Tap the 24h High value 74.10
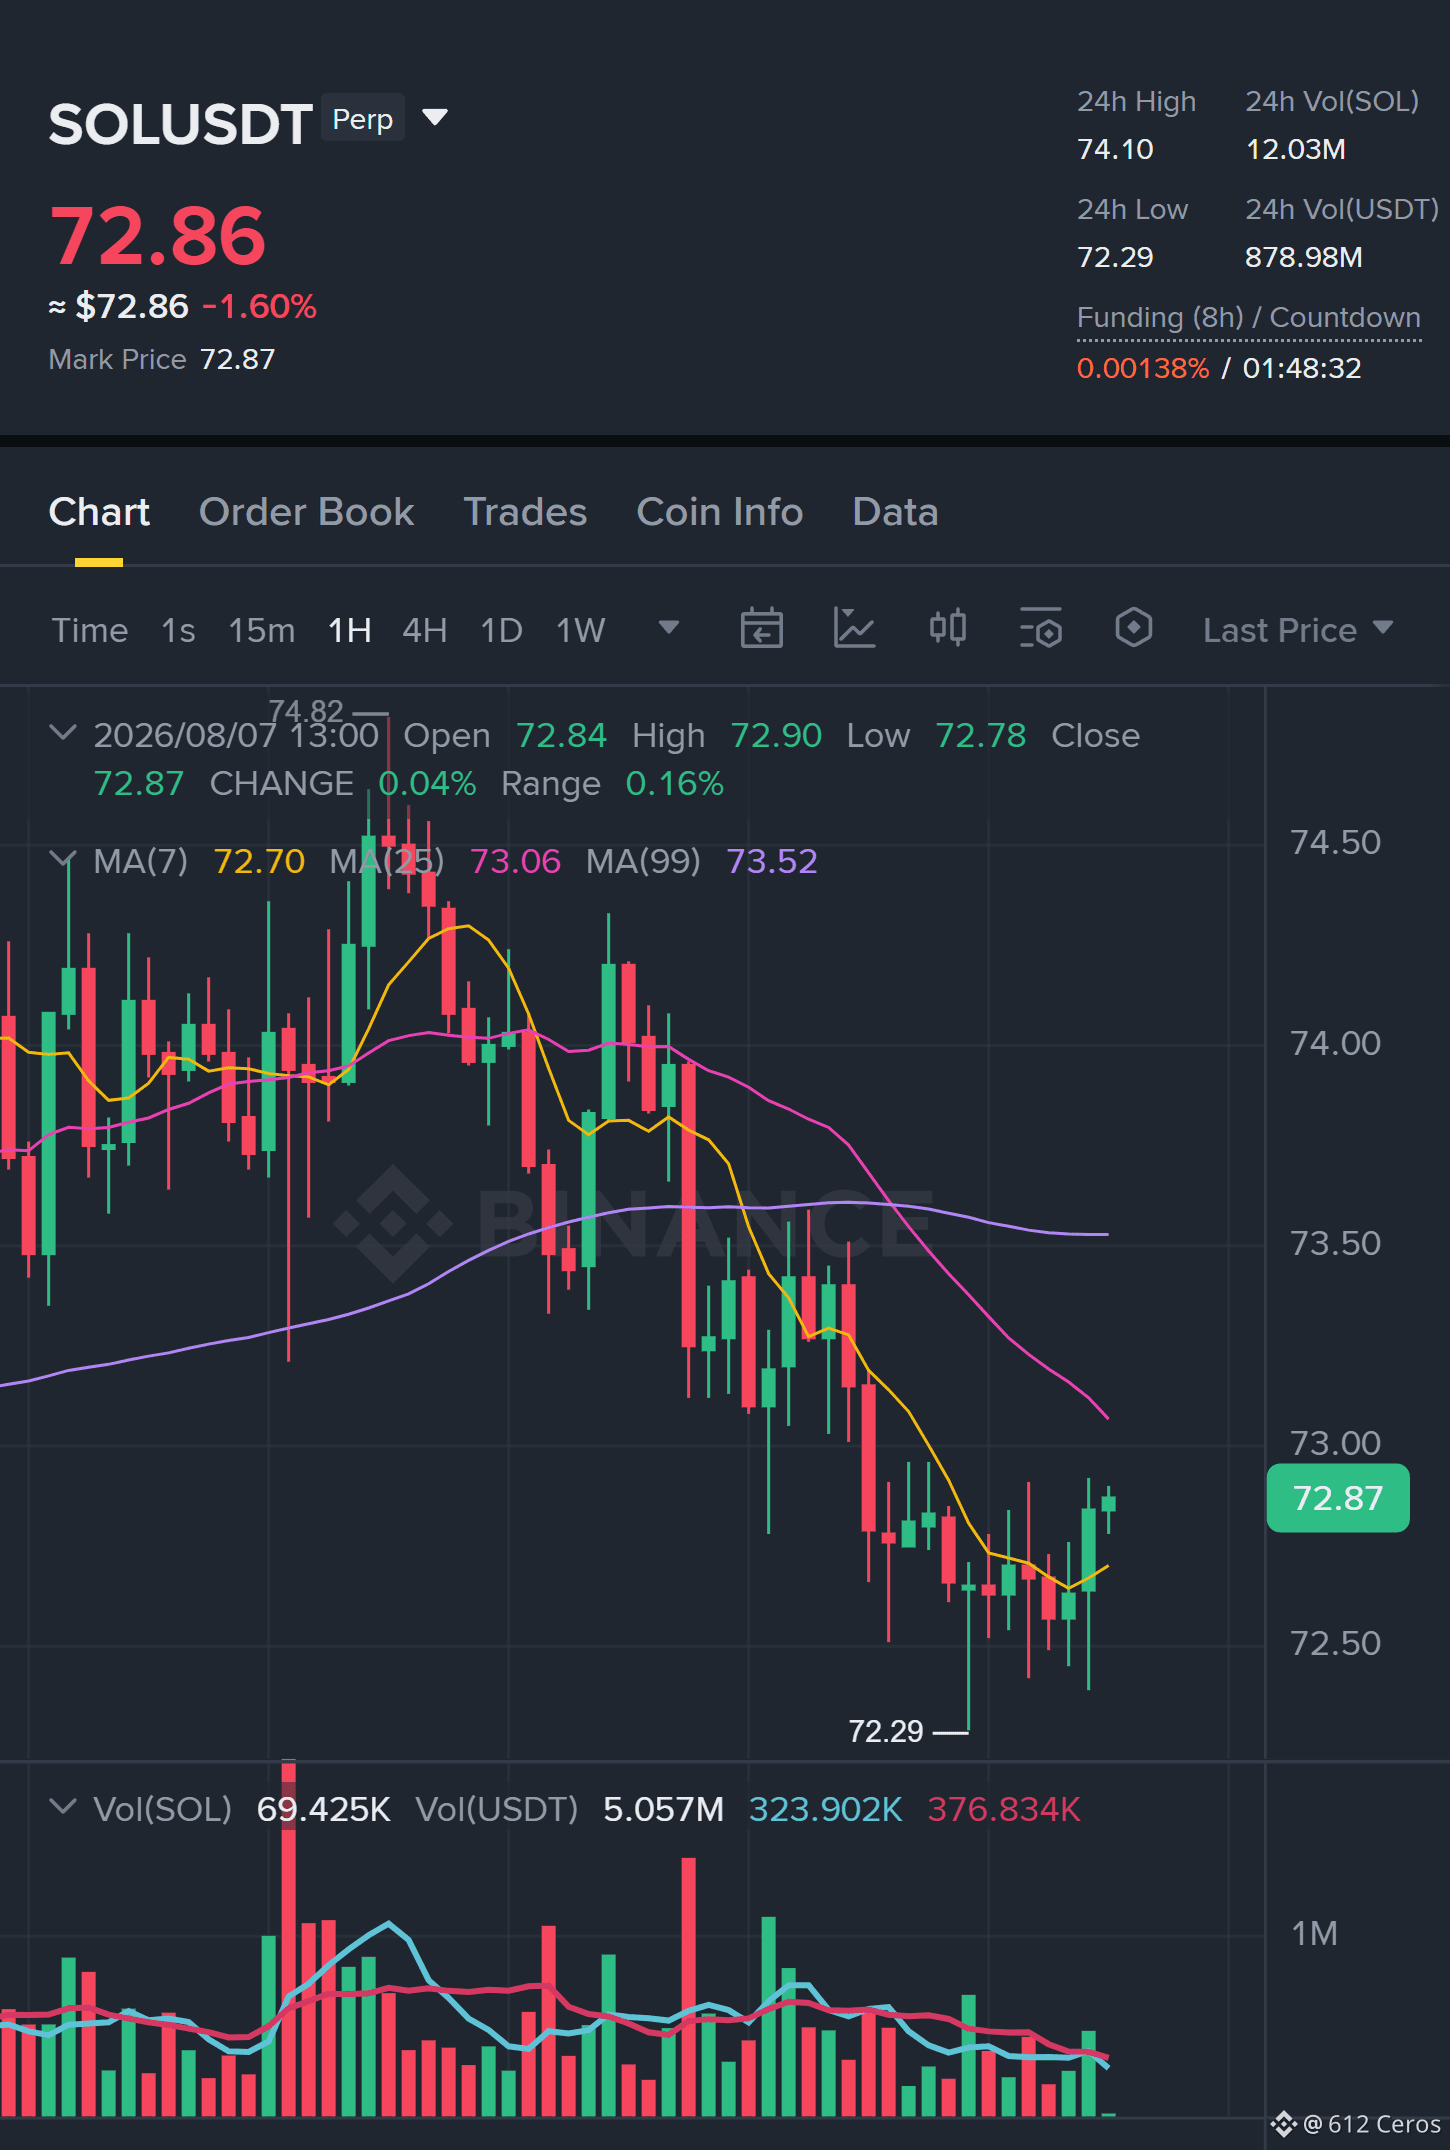The width and height of the screenshot is (1450, 2150). (1115, 149)
